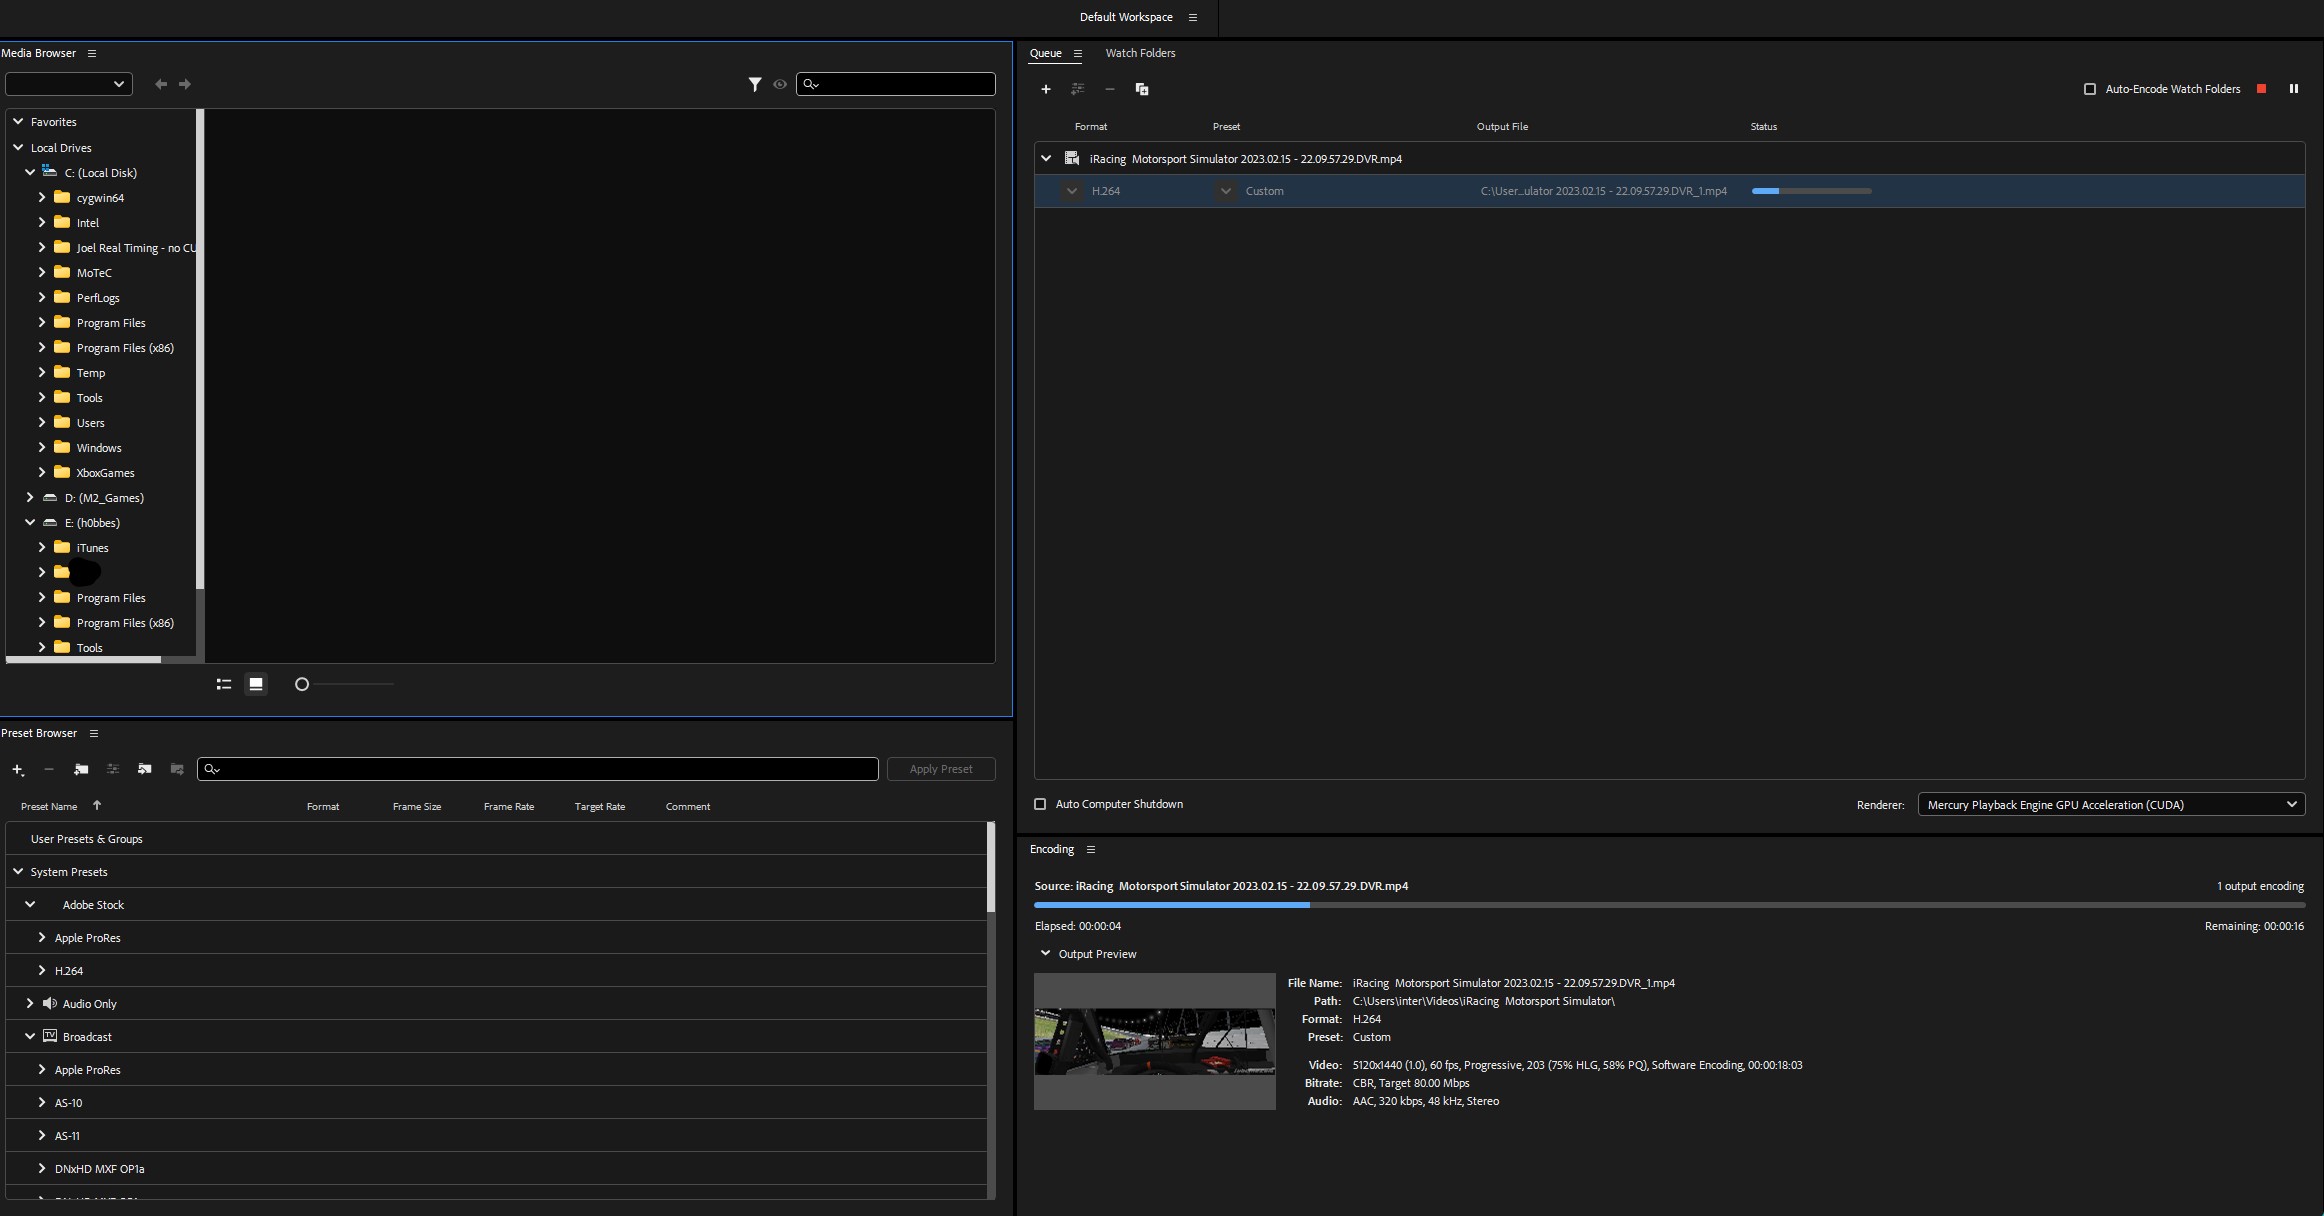This screenshot has height=1216, width=2324.
Task: Switch Media Browser to thumbnail view
Action: coord(256,684)
